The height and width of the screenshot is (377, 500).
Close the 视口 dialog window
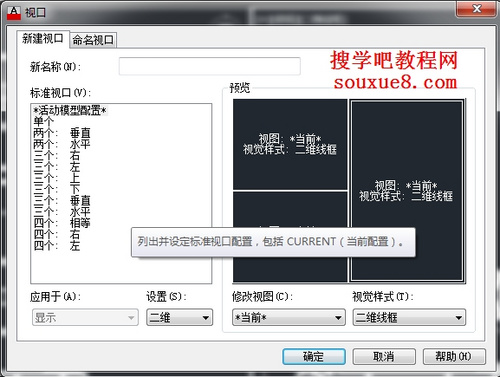coord(476,9)
